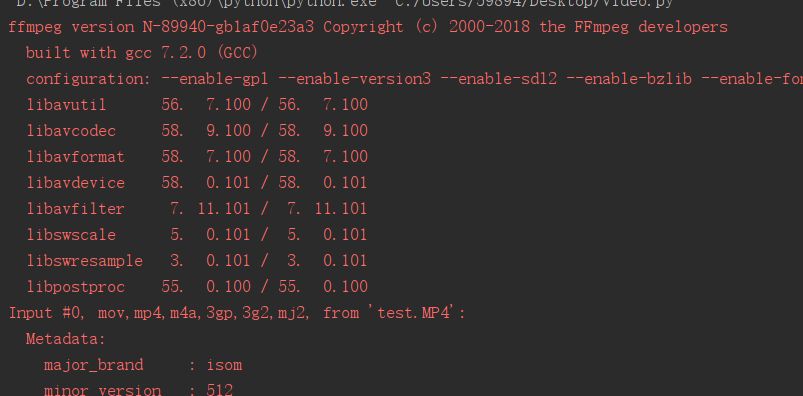Screen dimensions: 803x396
Task: Click the minor_version 512 line
Action: pyautogui.click(x=138, y=390)
